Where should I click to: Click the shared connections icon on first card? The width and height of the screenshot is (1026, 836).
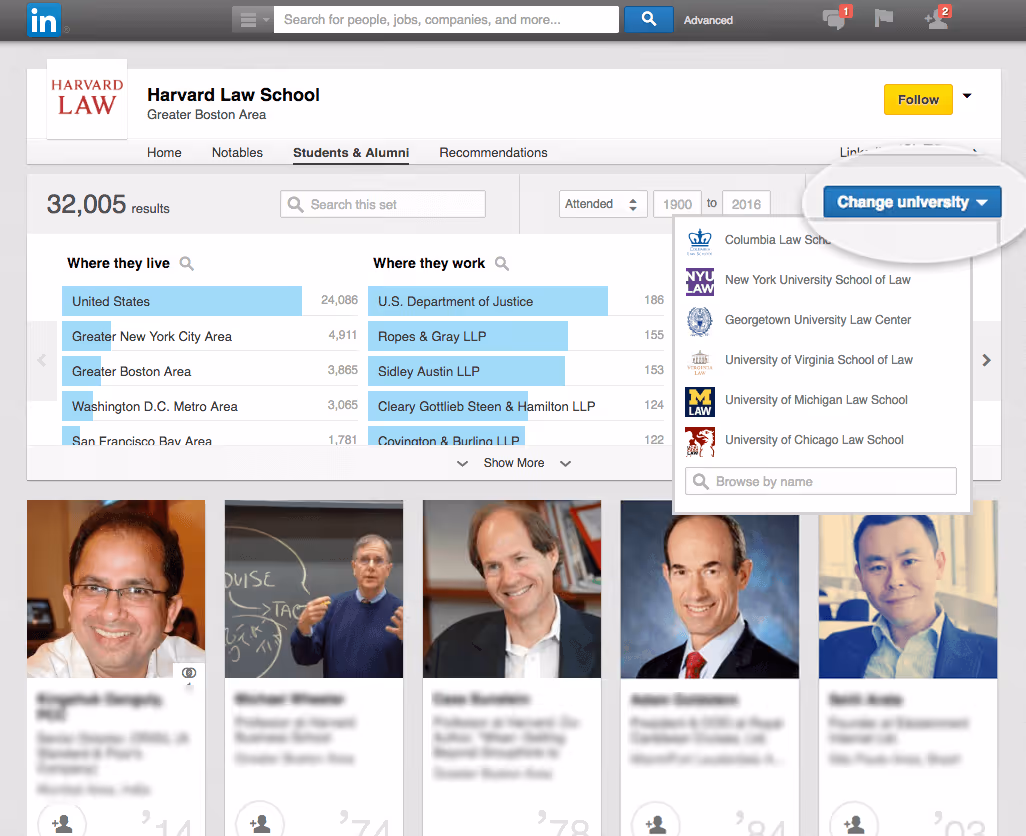pyautogui.click(x=189, y=673)
